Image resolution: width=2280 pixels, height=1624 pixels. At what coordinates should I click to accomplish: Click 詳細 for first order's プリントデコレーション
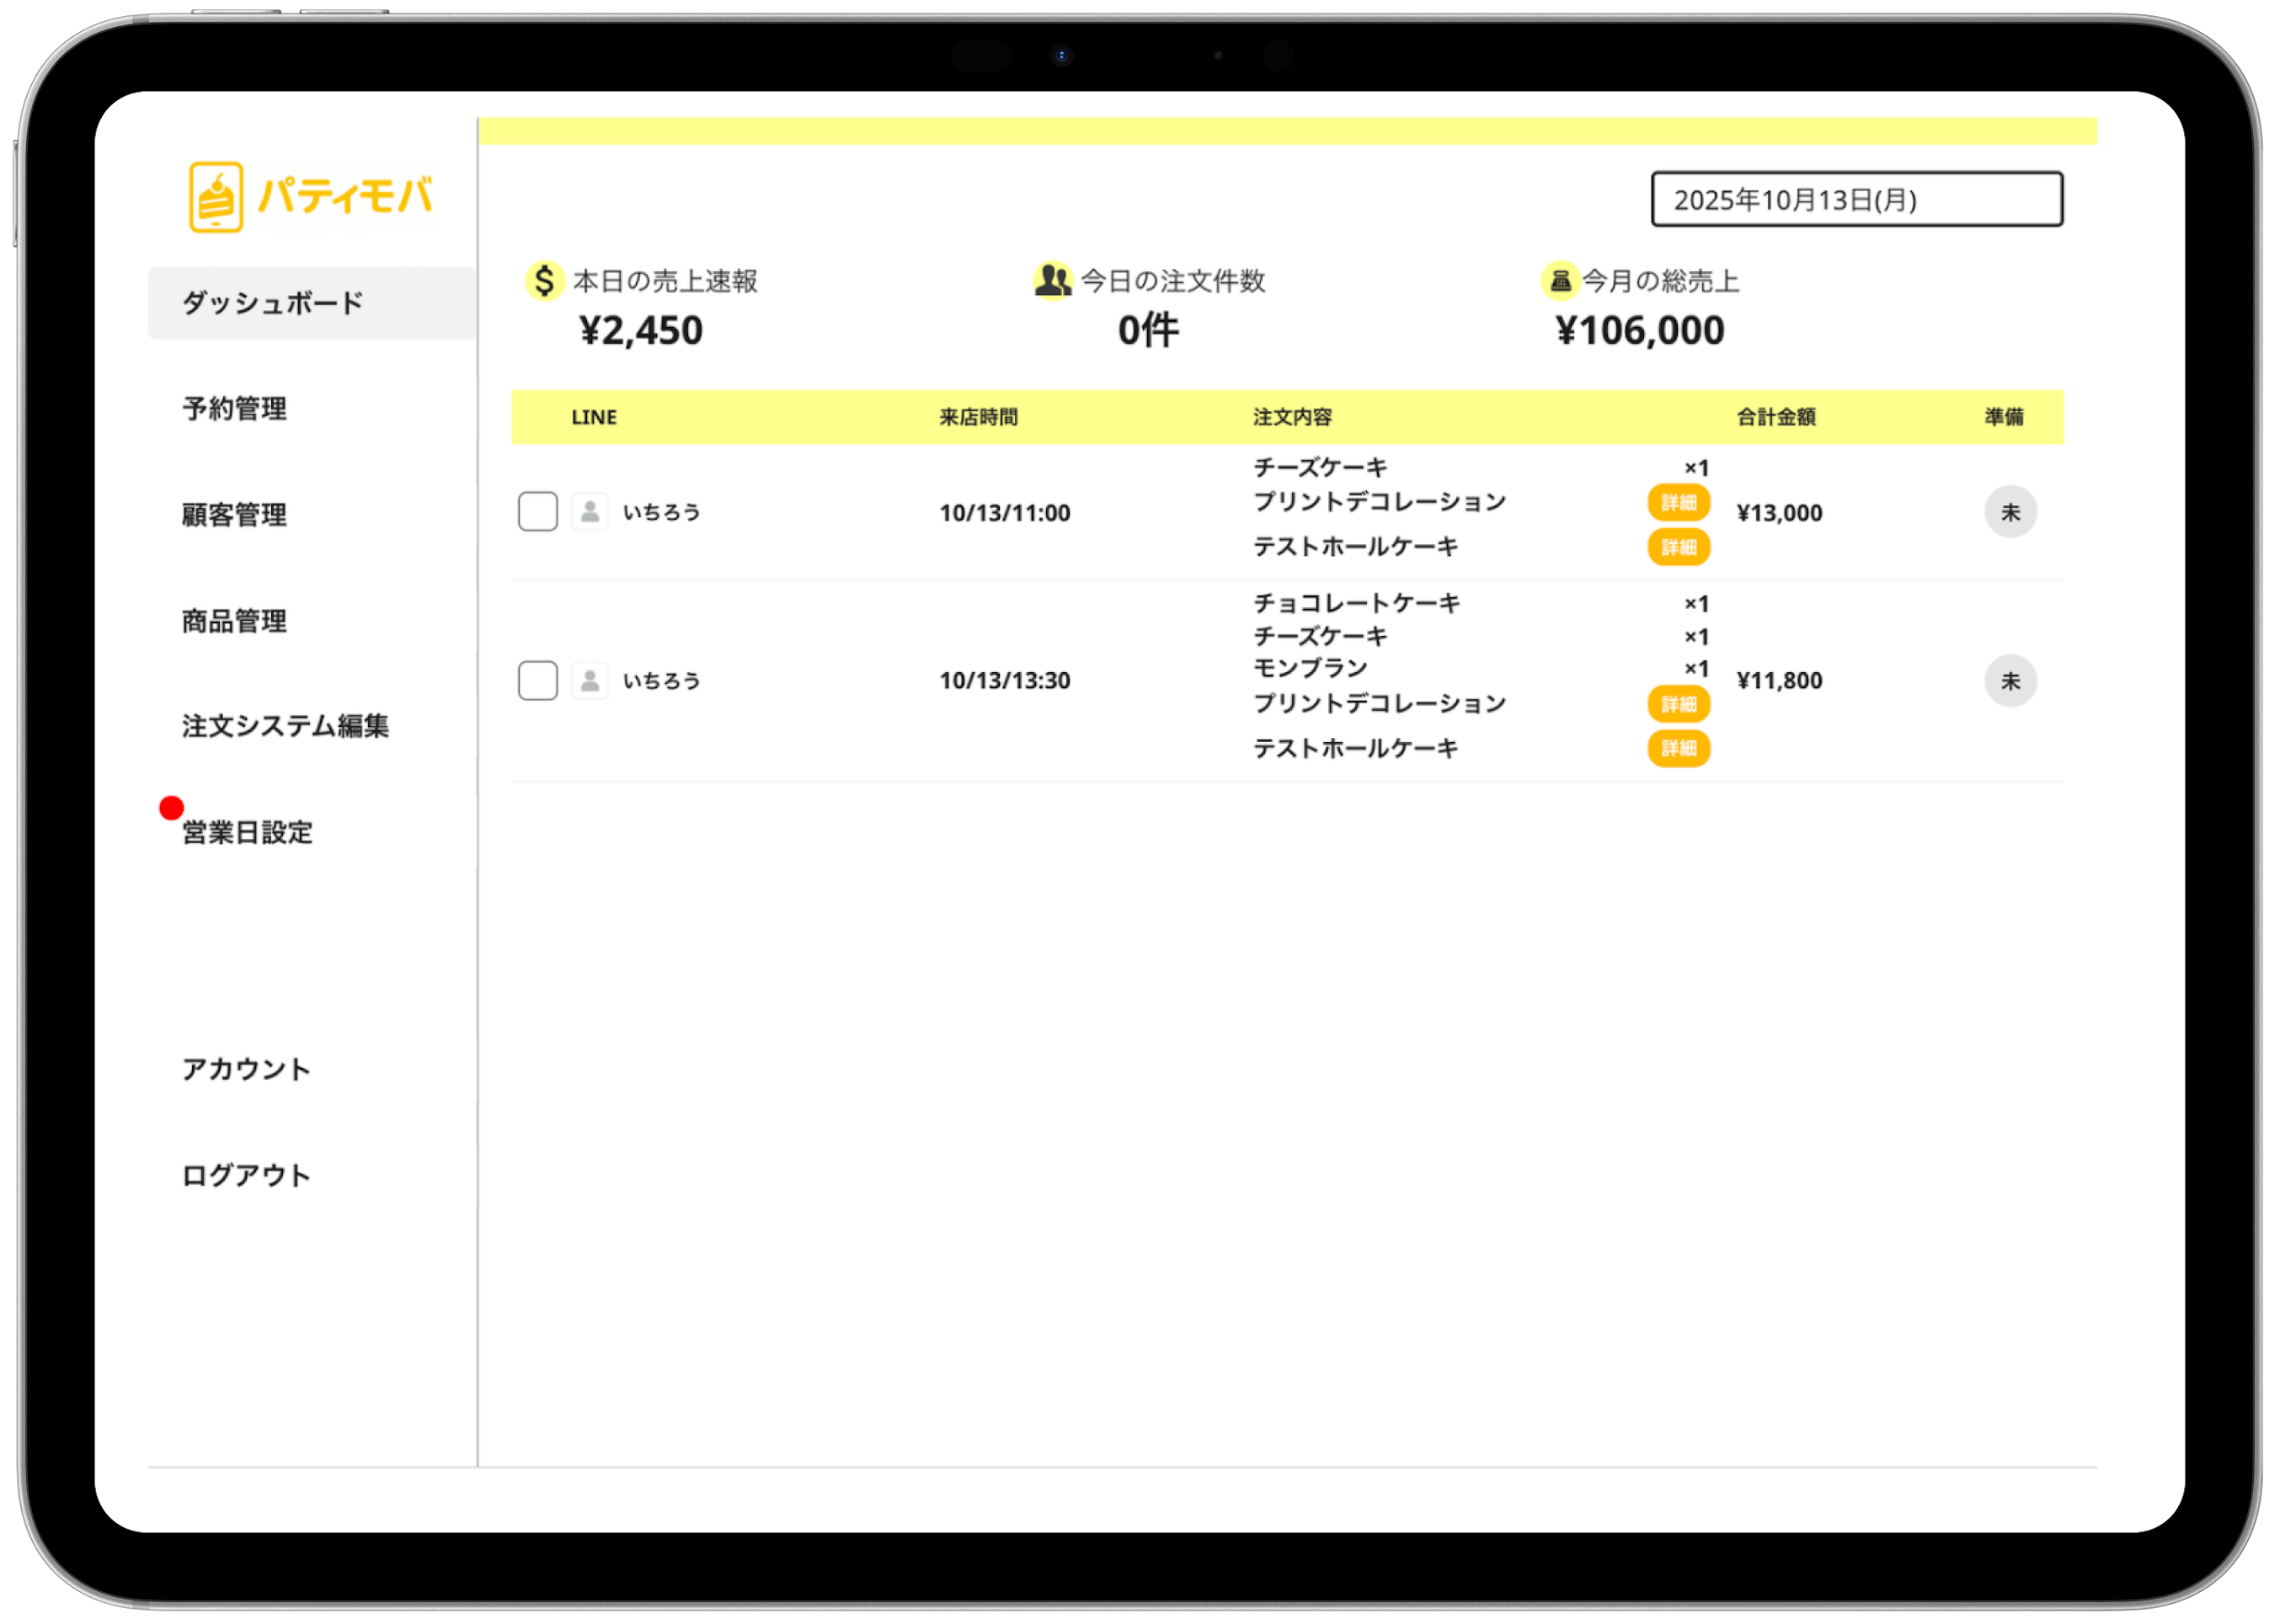point(1678,503)
